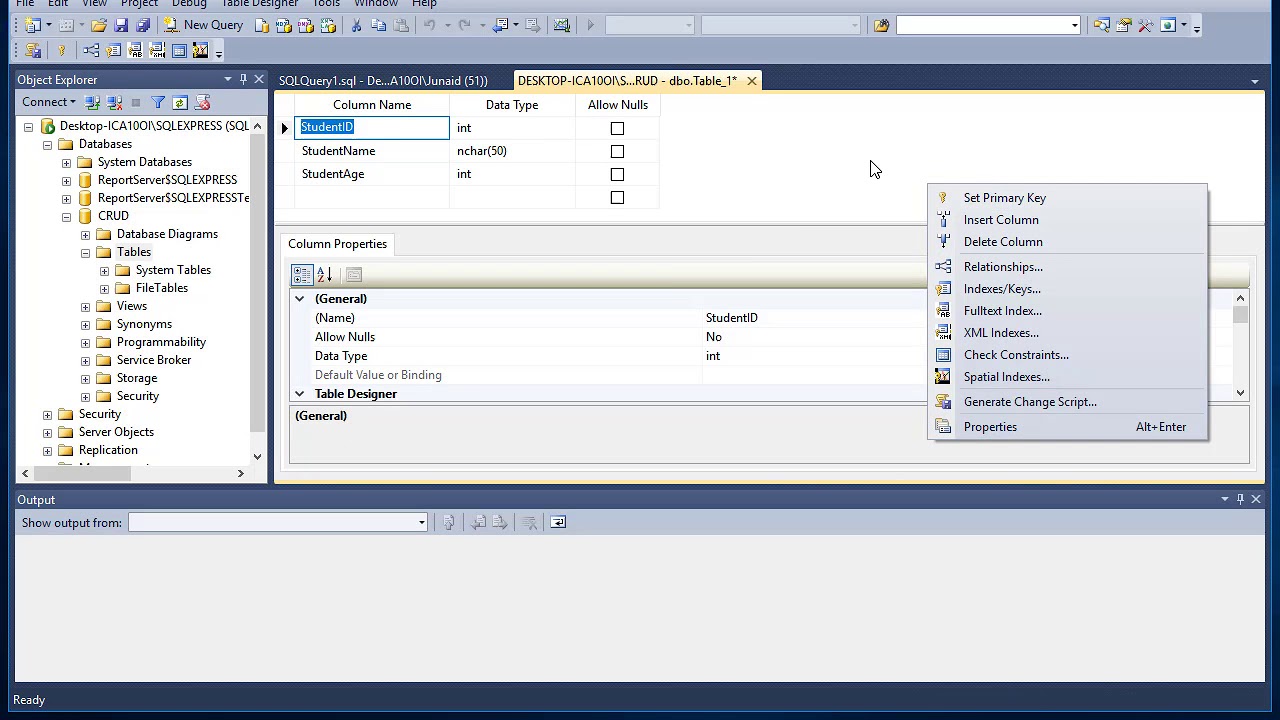The height and width of the screenshot is (720, 1280).
Task: Switch to SQLQuery1.sql tab
Action: click(x=383, y=81)
